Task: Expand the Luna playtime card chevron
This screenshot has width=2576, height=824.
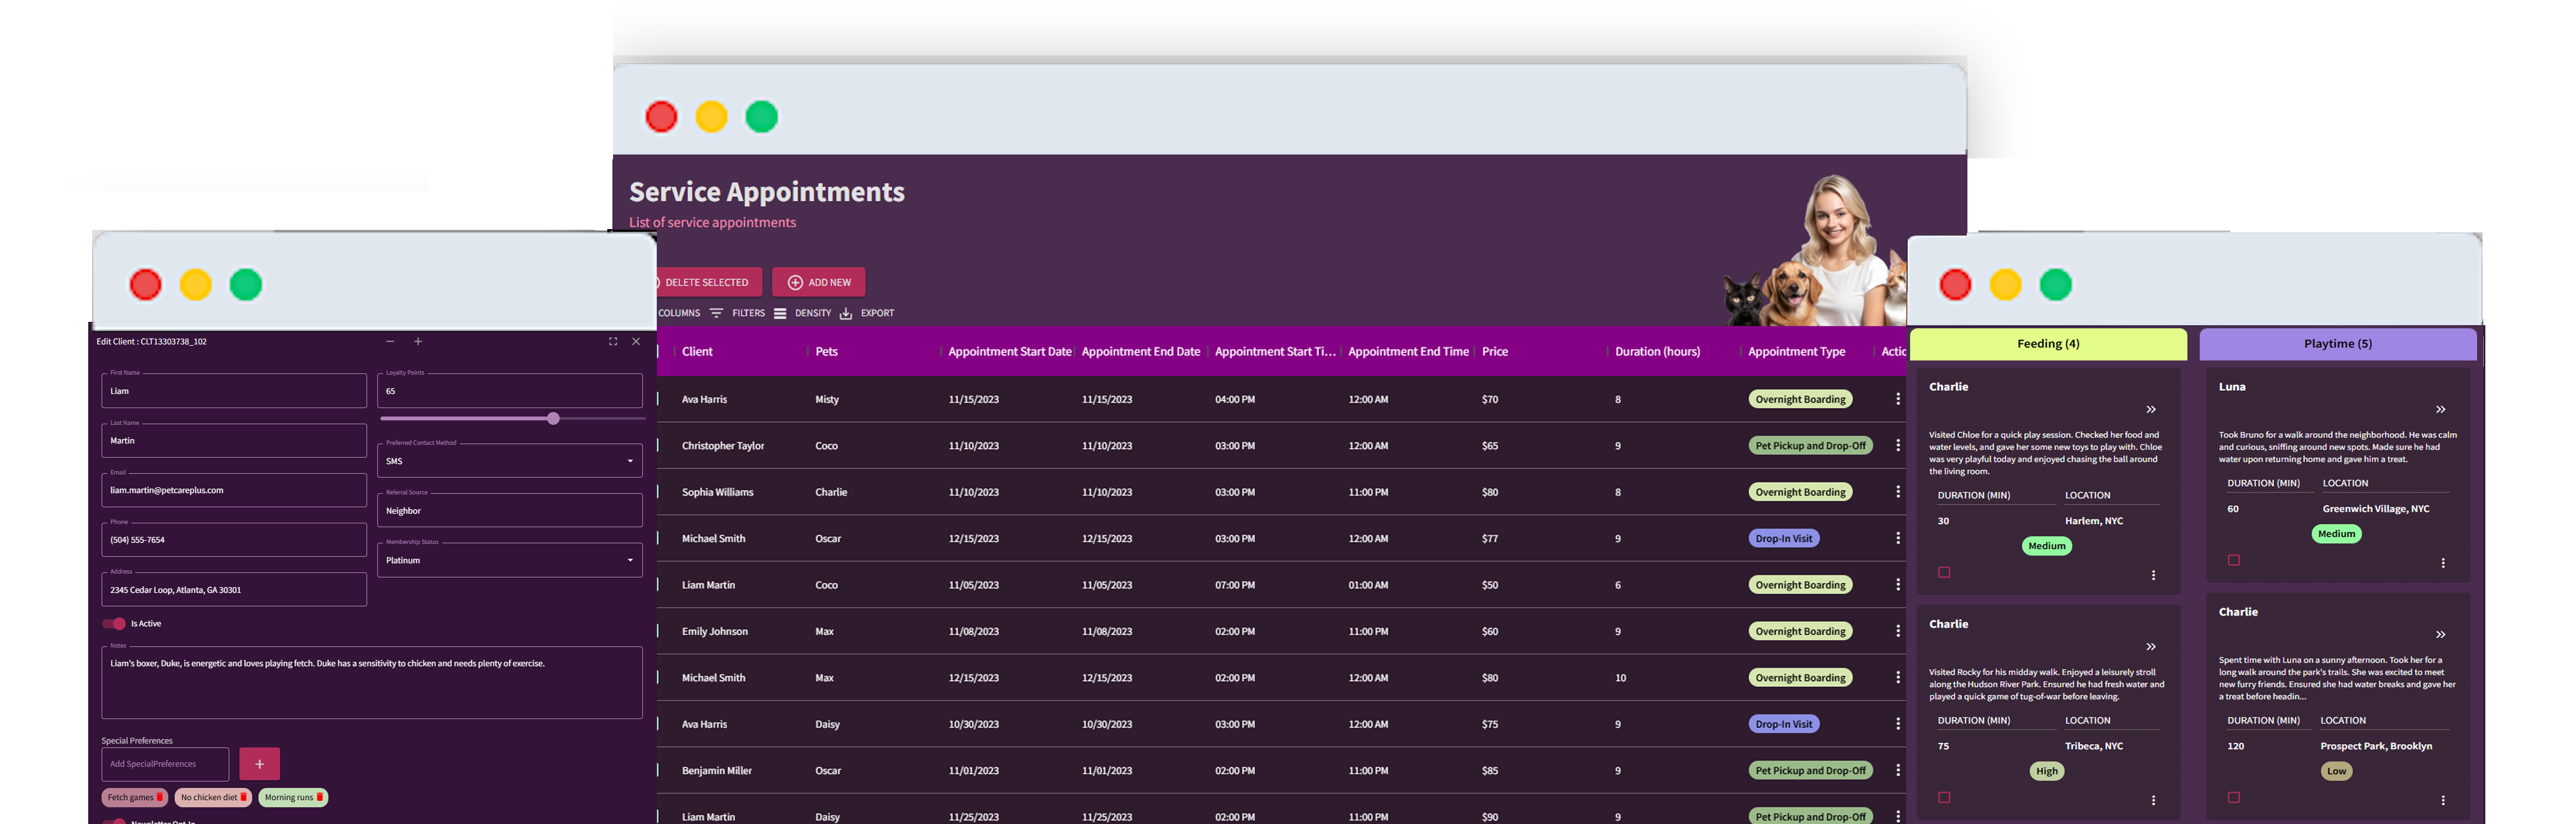Action: pos(2440,410)
